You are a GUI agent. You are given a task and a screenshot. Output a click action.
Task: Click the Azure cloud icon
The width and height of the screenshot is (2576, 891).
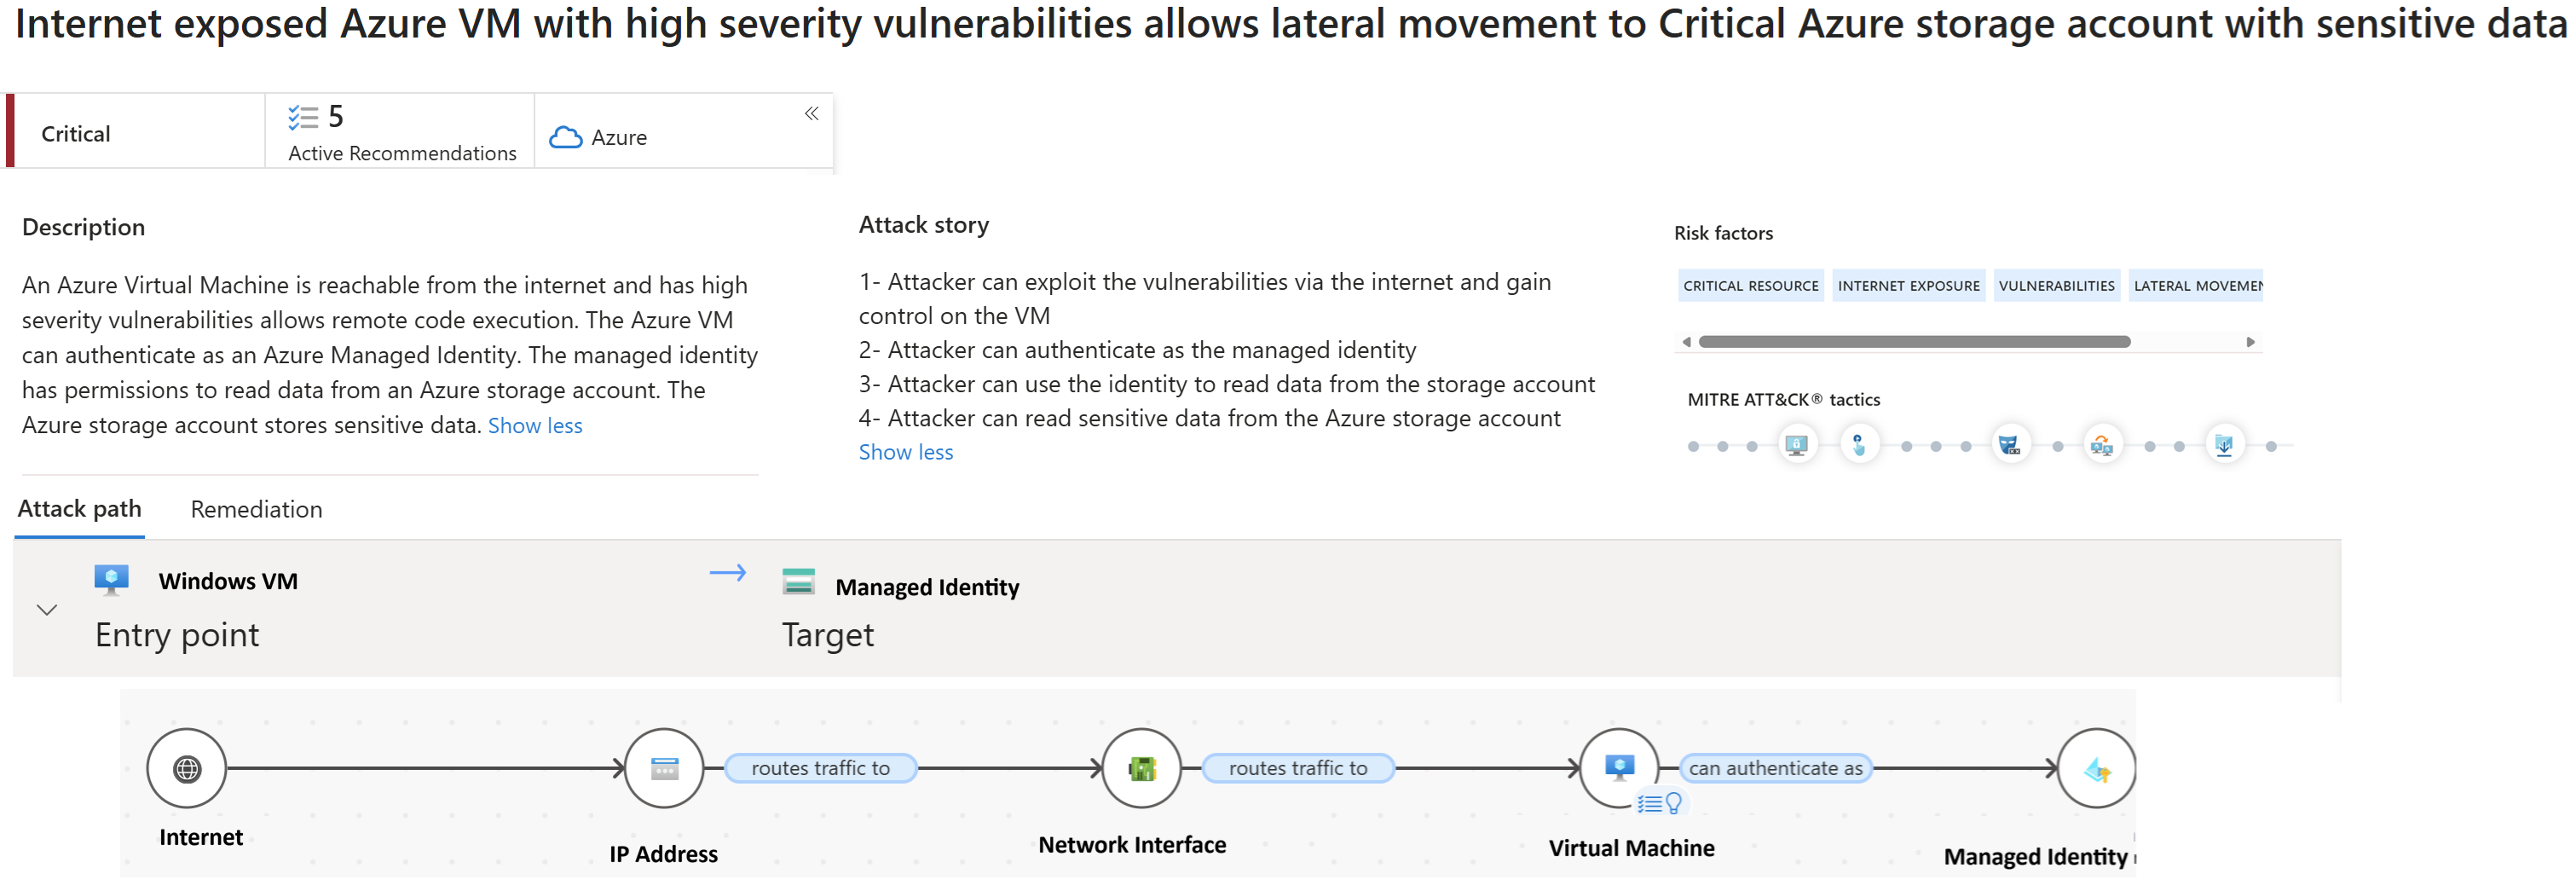[x=566, y=136]
